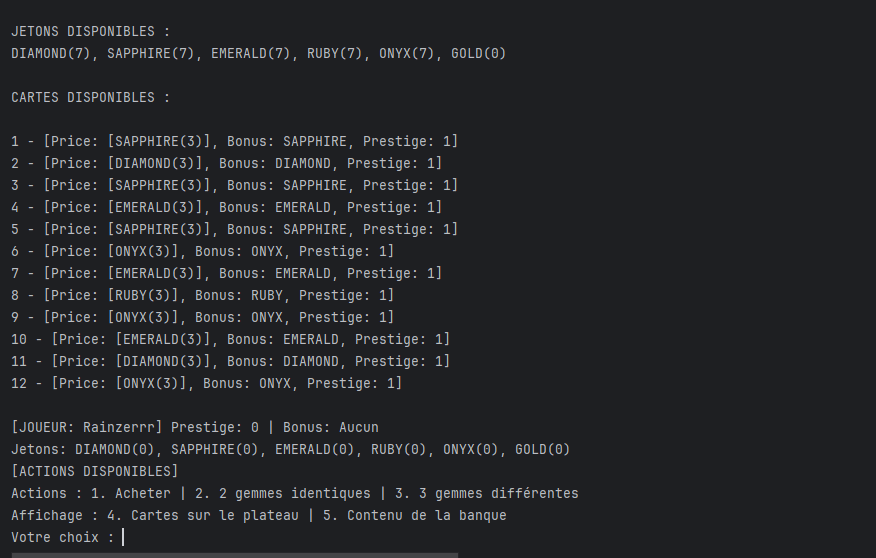Click RUBY(7) in the available tokens line
The image size is (876, 558).
point(335,54)
